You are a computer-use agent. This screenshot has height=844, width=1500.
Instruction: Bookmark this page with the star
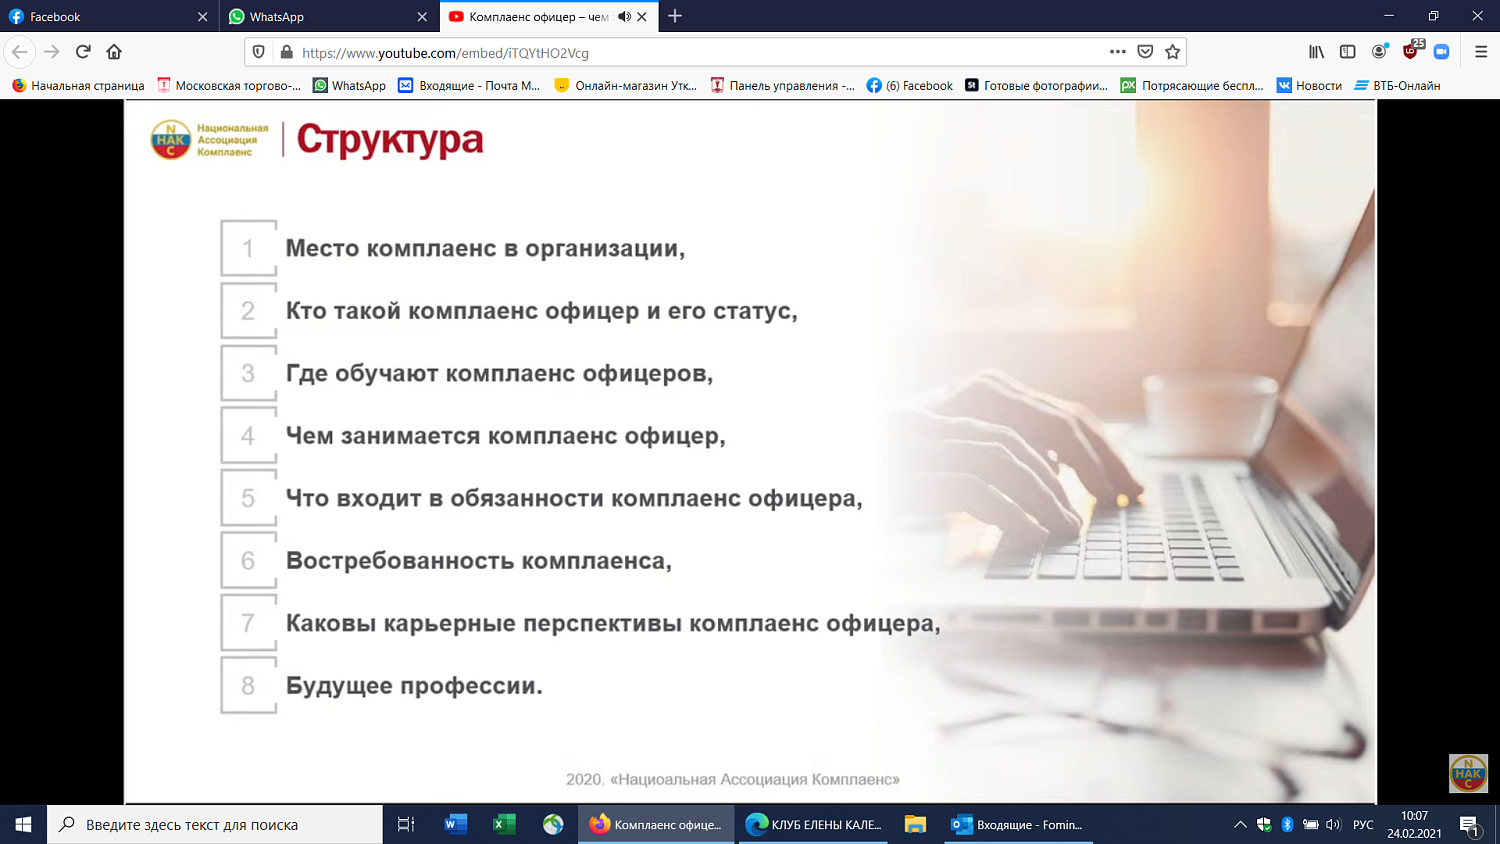point(1174,52)
